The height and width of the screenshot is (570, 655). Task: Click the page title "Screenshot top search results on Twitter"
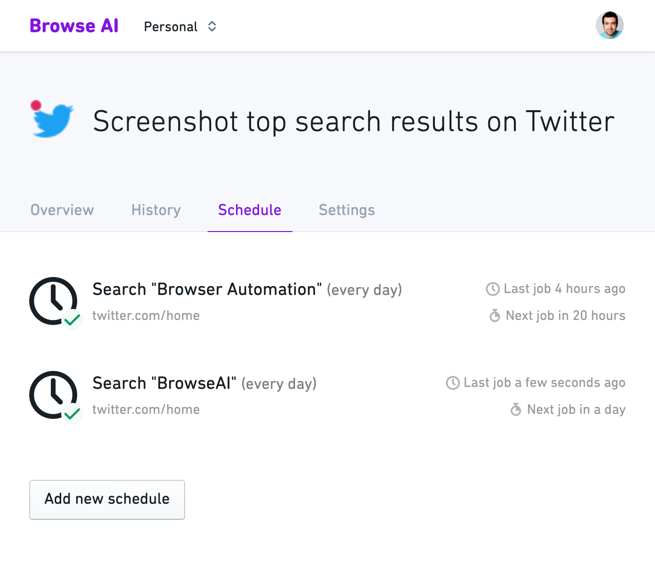point(353,122)
